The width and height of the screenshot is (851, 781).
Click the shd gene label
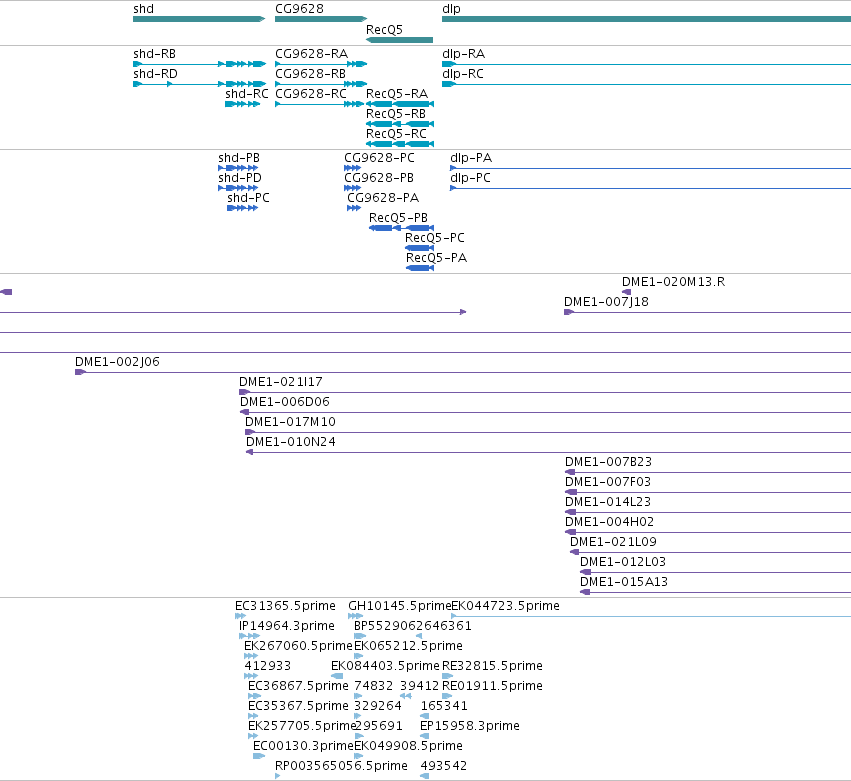pyautogui.click(x=143, y=9)
